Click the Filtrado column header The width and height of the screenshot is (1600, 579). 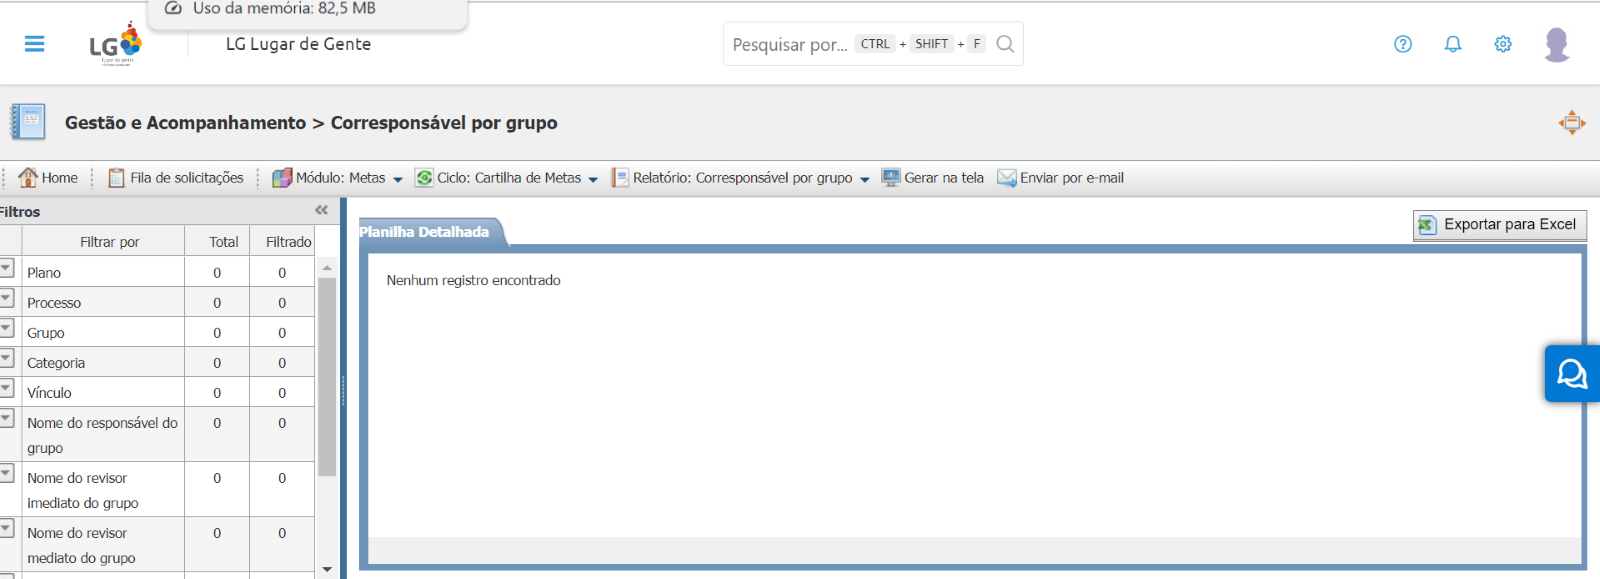(x=288, y=242)
